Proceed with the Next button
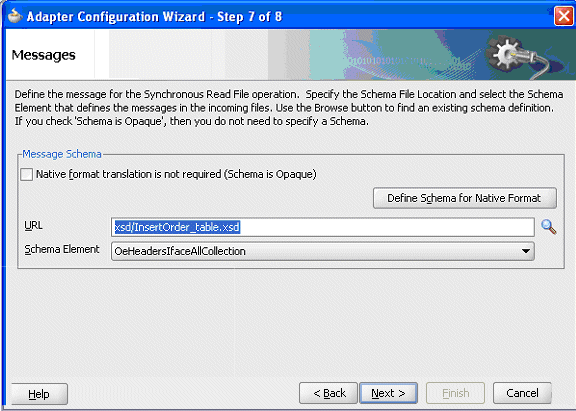This screenshot has width=576, height=411. (x=388, y=393)
